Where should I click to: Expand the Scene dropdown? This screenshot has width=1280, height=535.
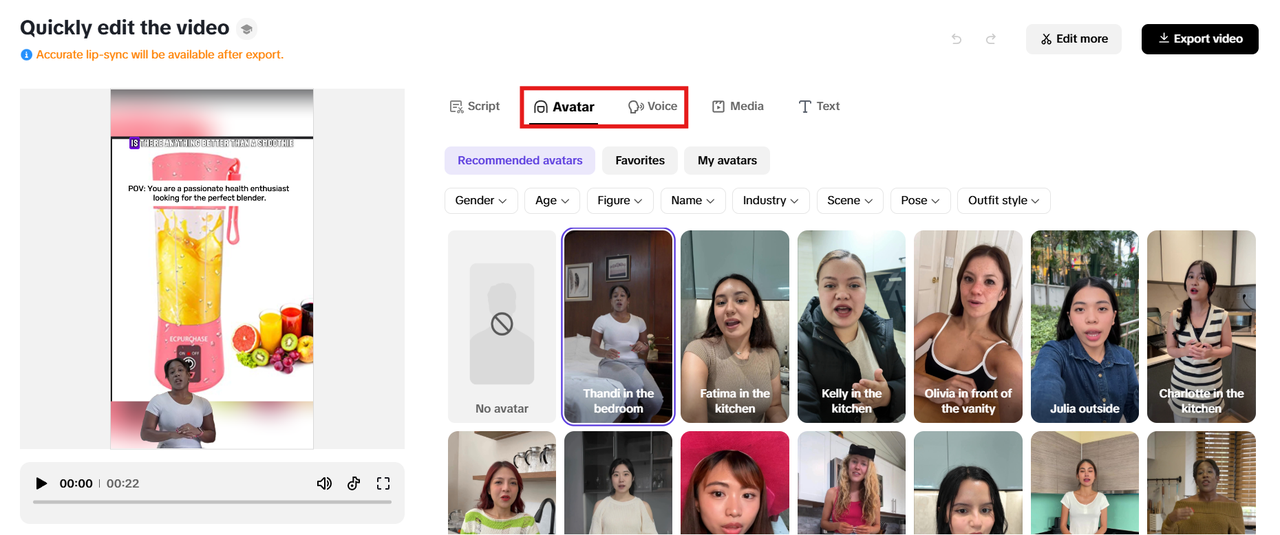tap(850, 200)
